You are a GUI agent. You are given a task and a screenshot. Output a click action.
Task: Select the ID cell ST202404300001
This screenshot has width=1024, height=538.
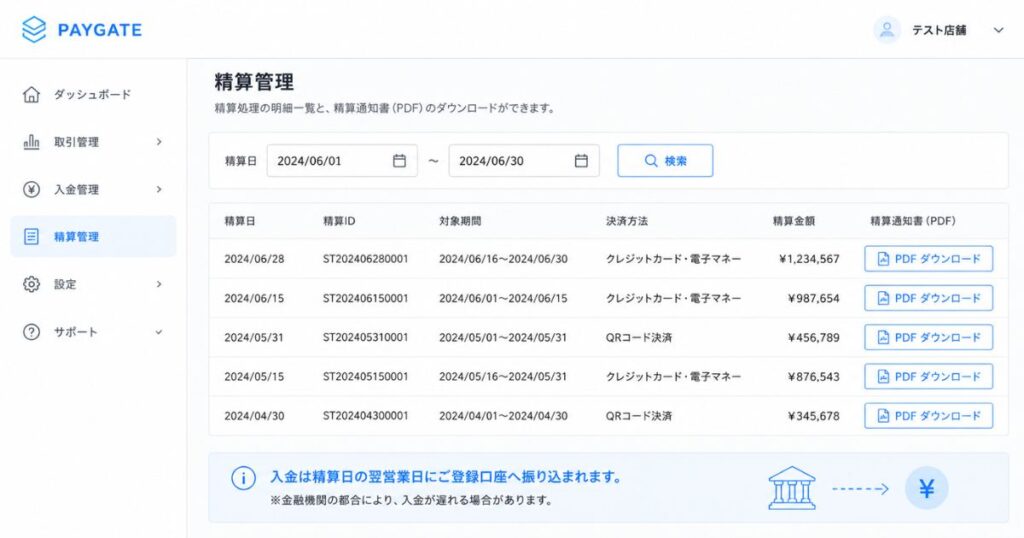pyautogui.click(x=365, y=415)
